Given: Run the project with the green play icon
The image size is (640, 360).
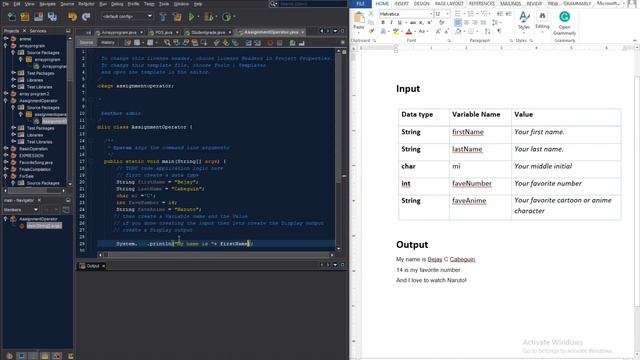Looking at the screenshot, I should [x=191, y=17].
